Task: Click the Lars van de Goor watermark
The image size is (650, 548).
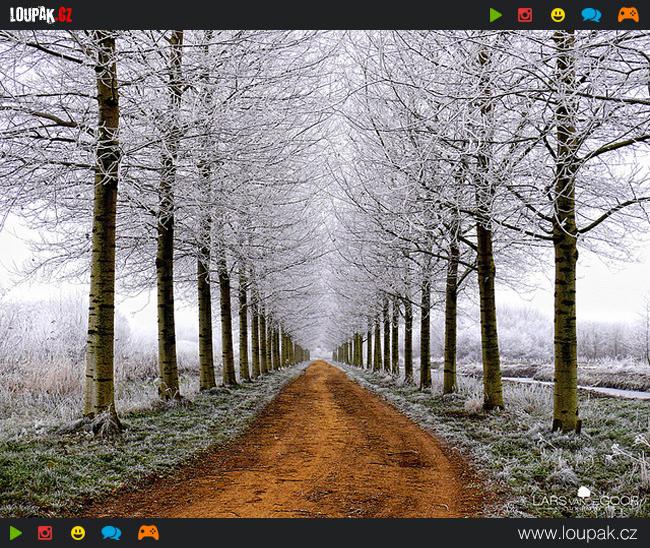Action: point(584,498)
